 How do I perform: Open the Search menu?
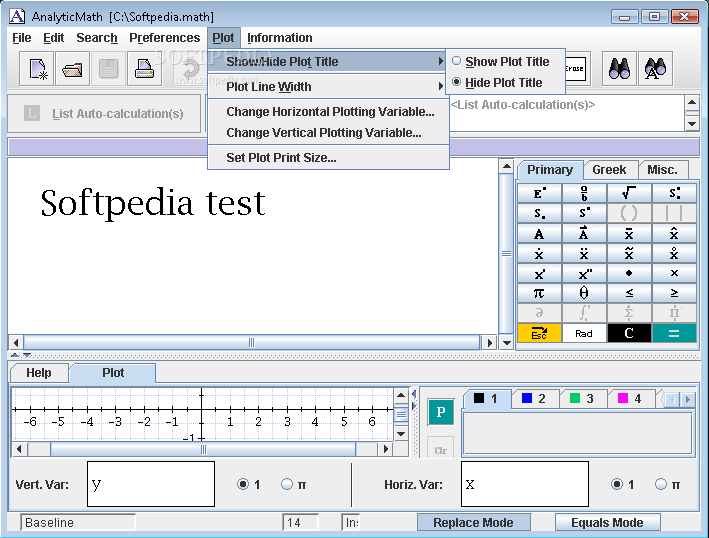pos(97,38)
